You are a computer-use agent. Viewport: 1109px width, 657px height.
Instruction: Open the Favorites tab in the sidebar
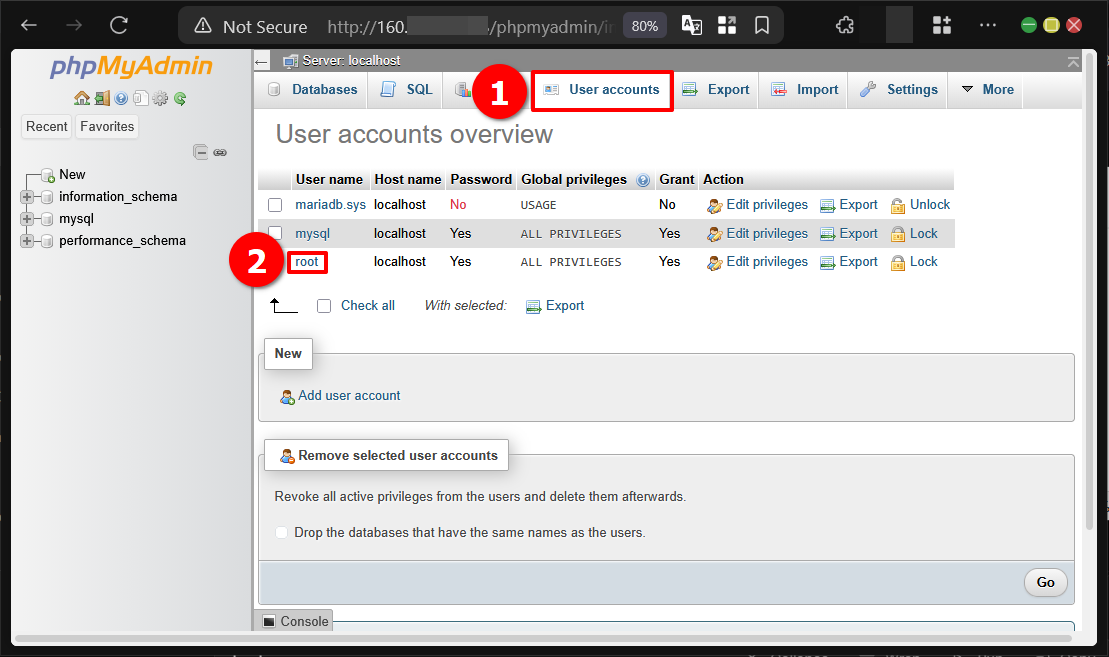pyautogui.click(x=106, y=126)
